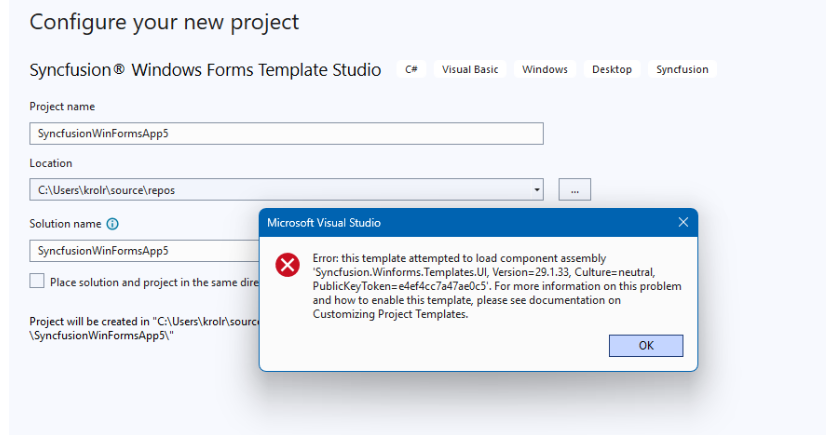Focus the Project name text field
Image resolution: width=826 pixels, height=435 pixels.
(x=286, y=133)
